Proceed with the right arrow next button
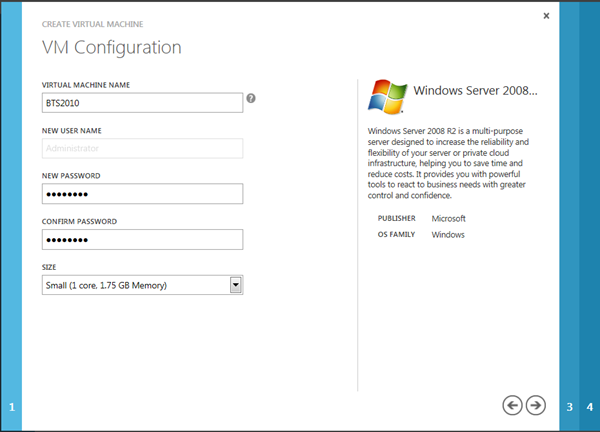The image size is (600, 432). click(536, 404)
